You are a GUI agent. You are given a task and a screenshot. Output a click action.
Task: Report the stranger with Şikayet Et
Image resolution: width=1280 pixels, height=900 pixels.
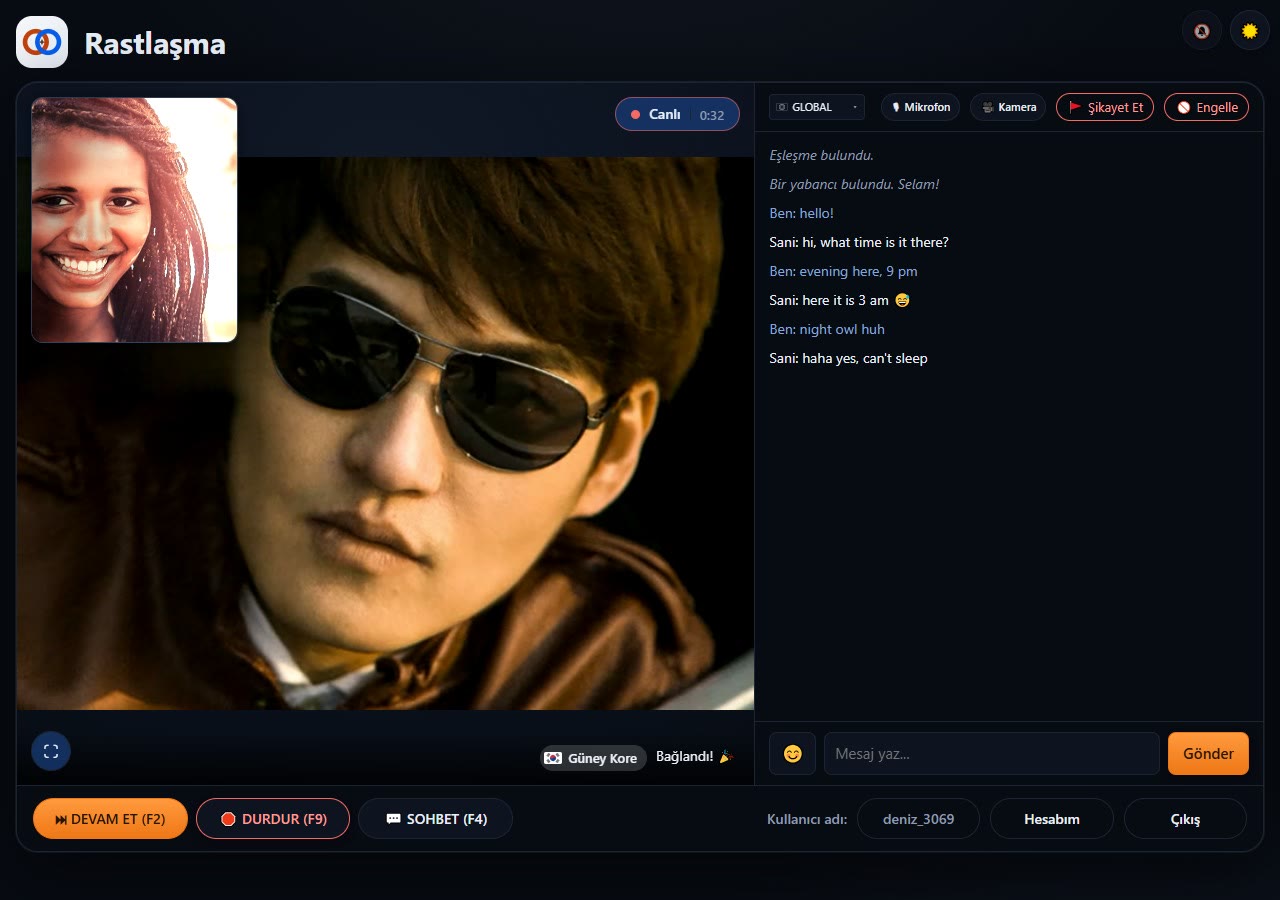click(x=1105, y=107)
